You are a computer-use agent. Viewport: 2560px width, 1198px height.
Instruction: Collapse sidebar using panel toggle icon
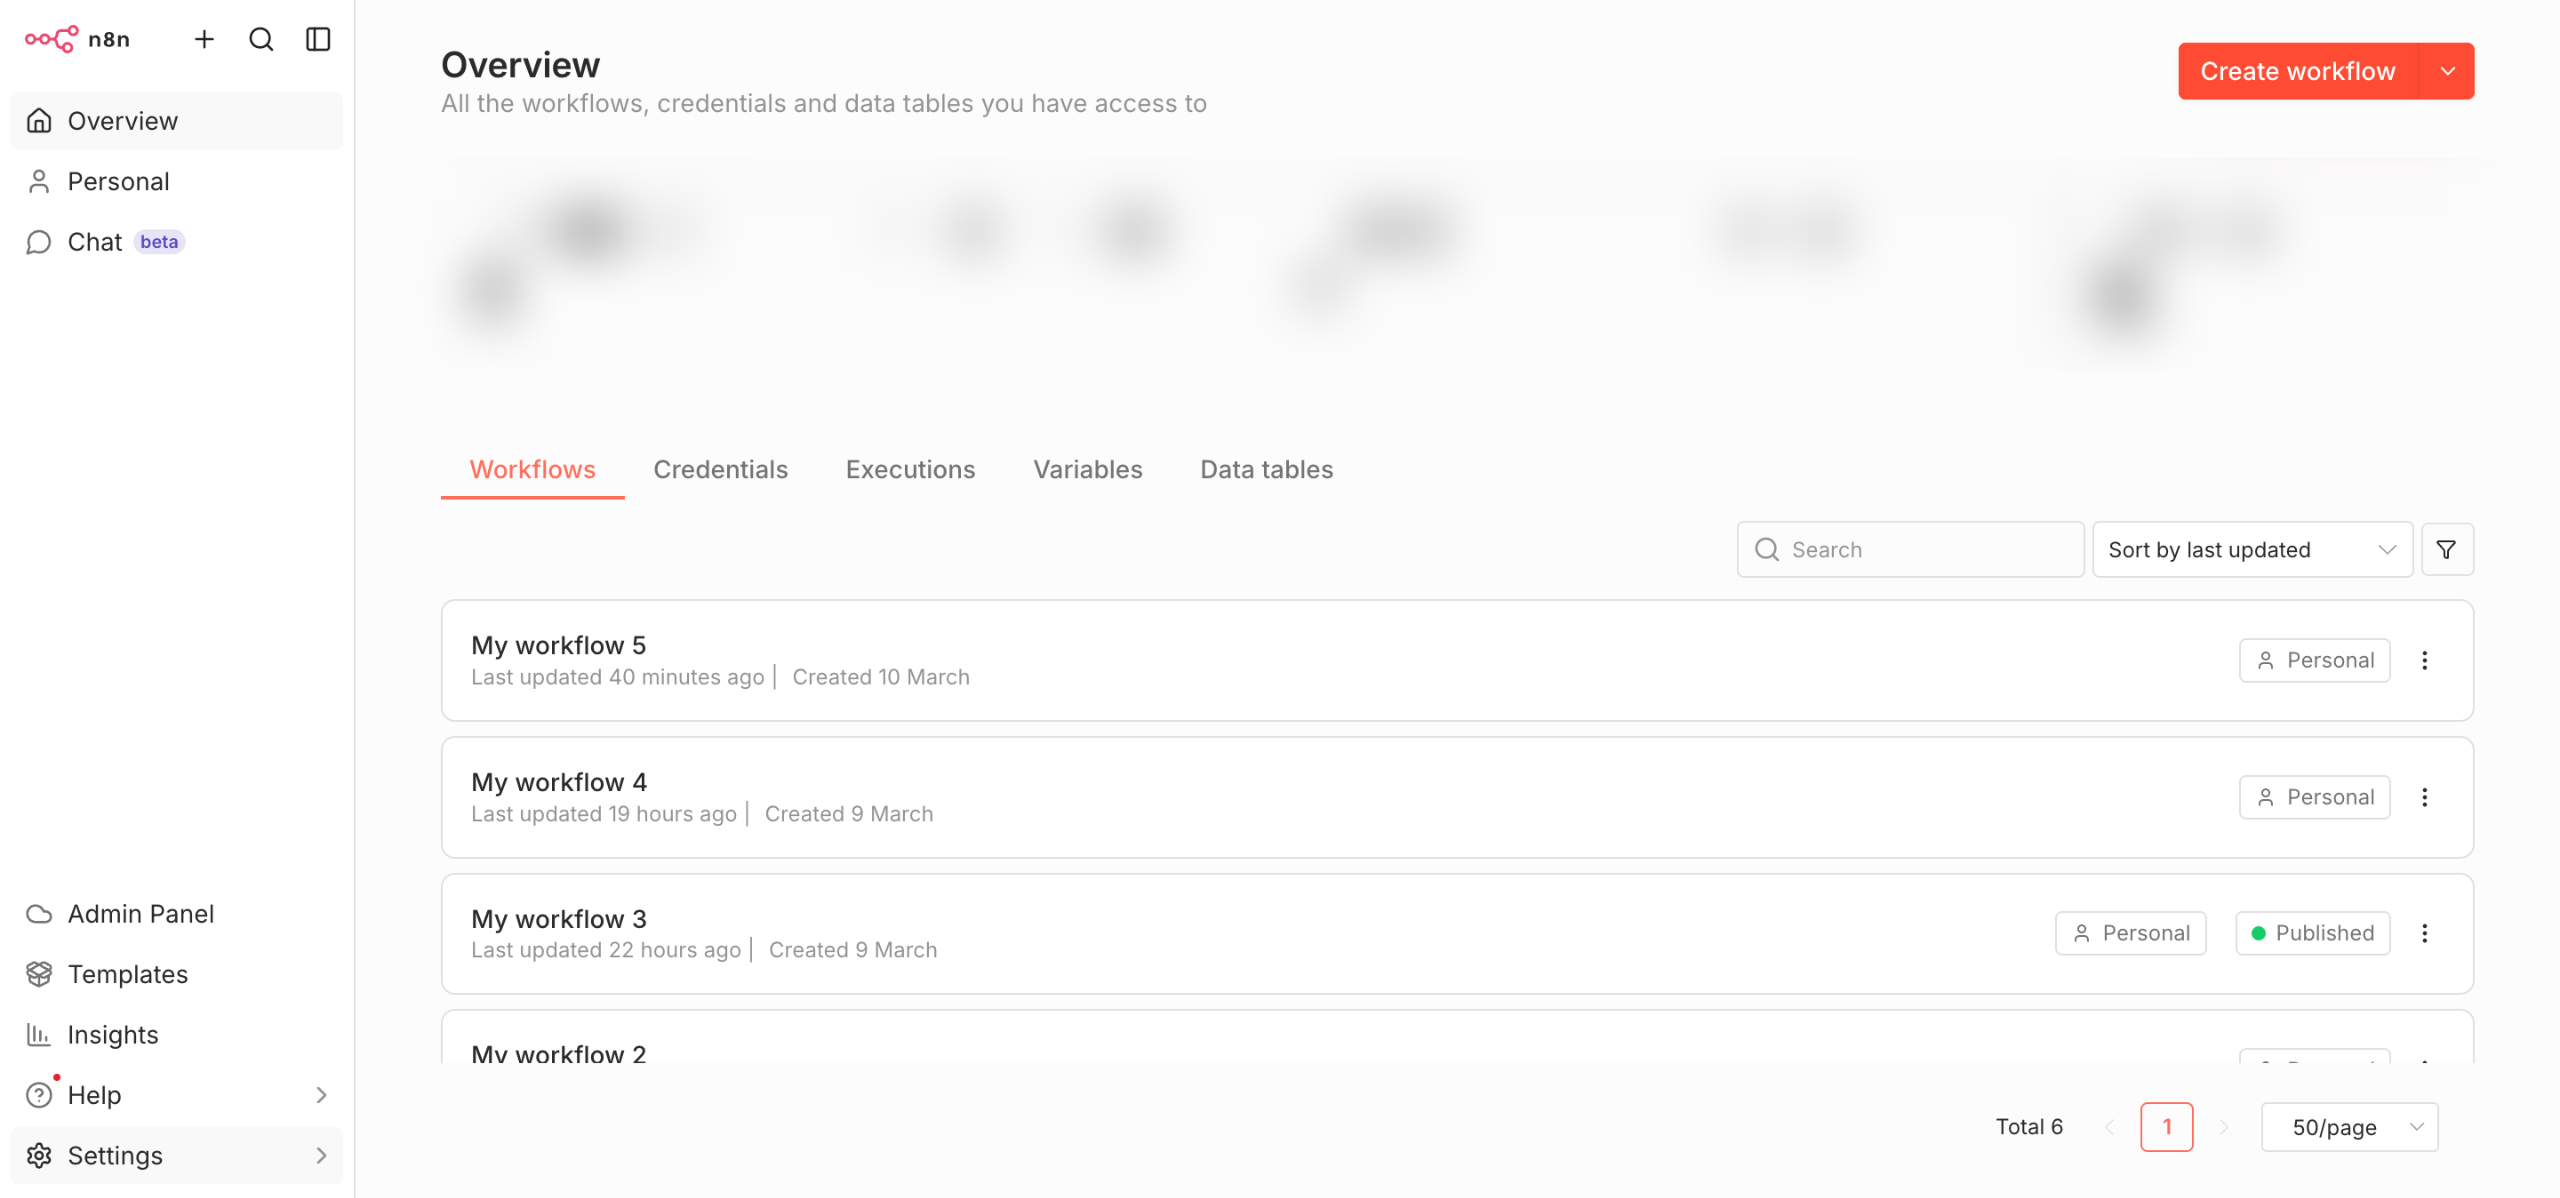point(318,39)
